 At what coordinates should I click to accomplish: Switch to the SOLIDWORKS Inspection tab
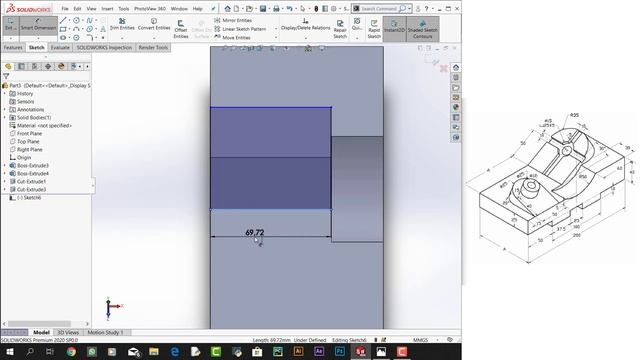click(104, 47)
